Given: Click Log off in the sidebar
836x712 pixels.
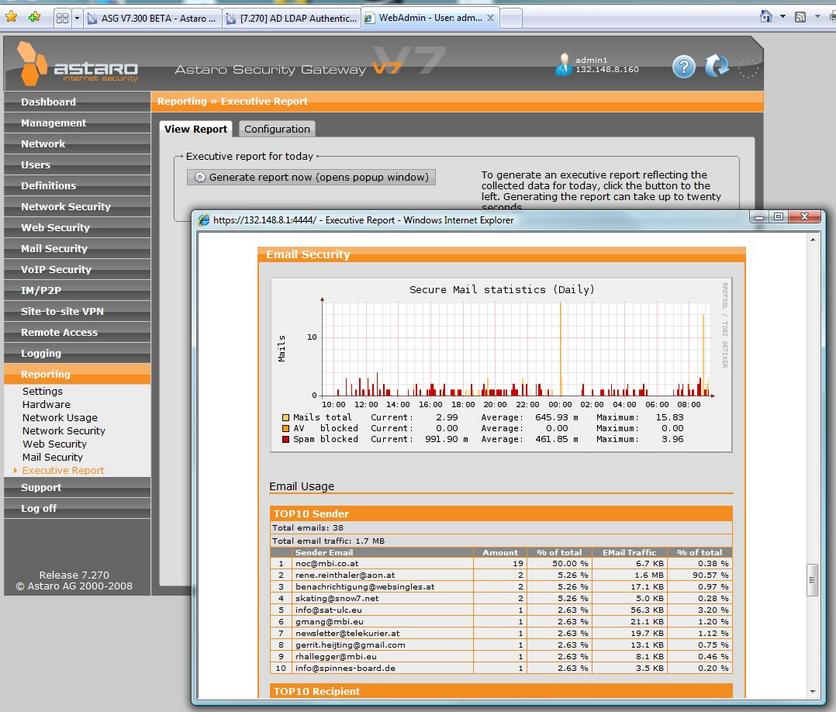Looking at the screenshot, I should [x=77, y=508].
